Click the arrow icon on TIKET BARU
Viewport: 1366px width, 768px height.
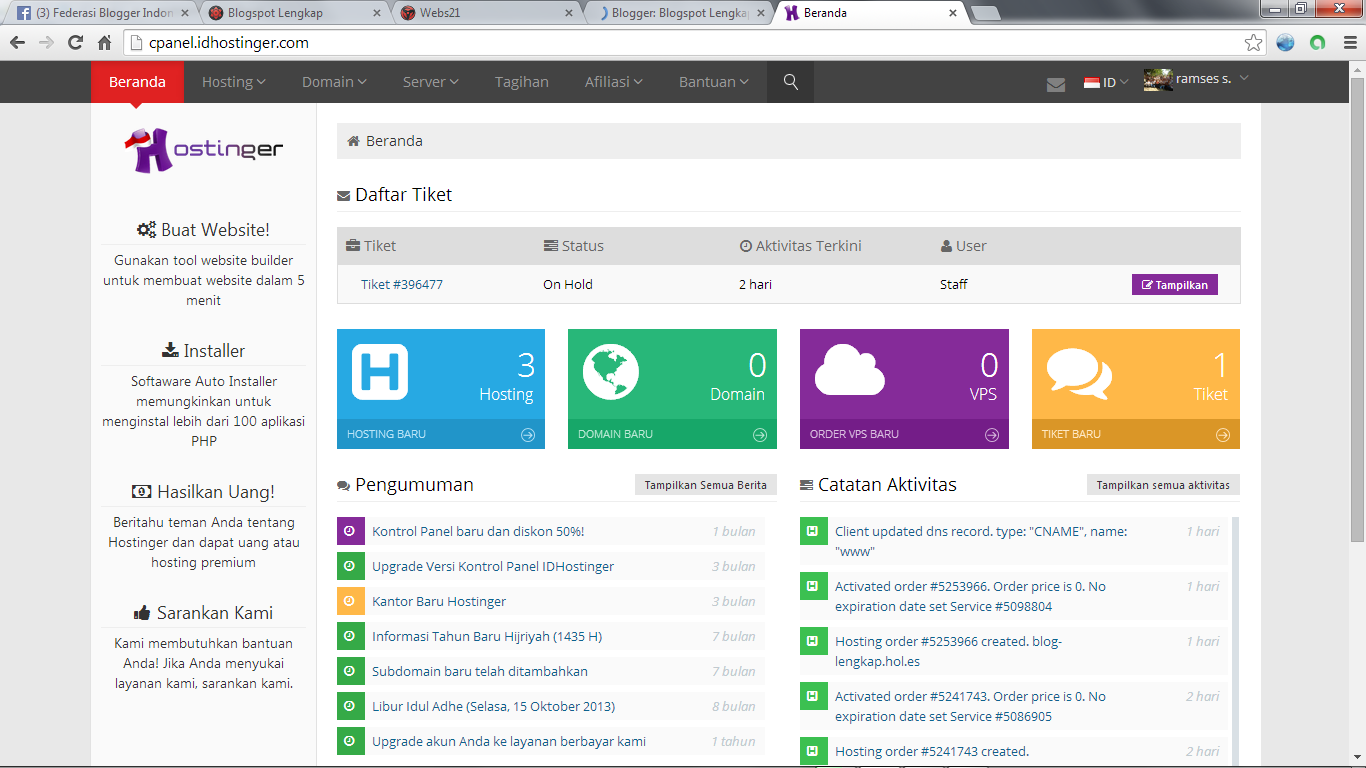point(1222,435)
